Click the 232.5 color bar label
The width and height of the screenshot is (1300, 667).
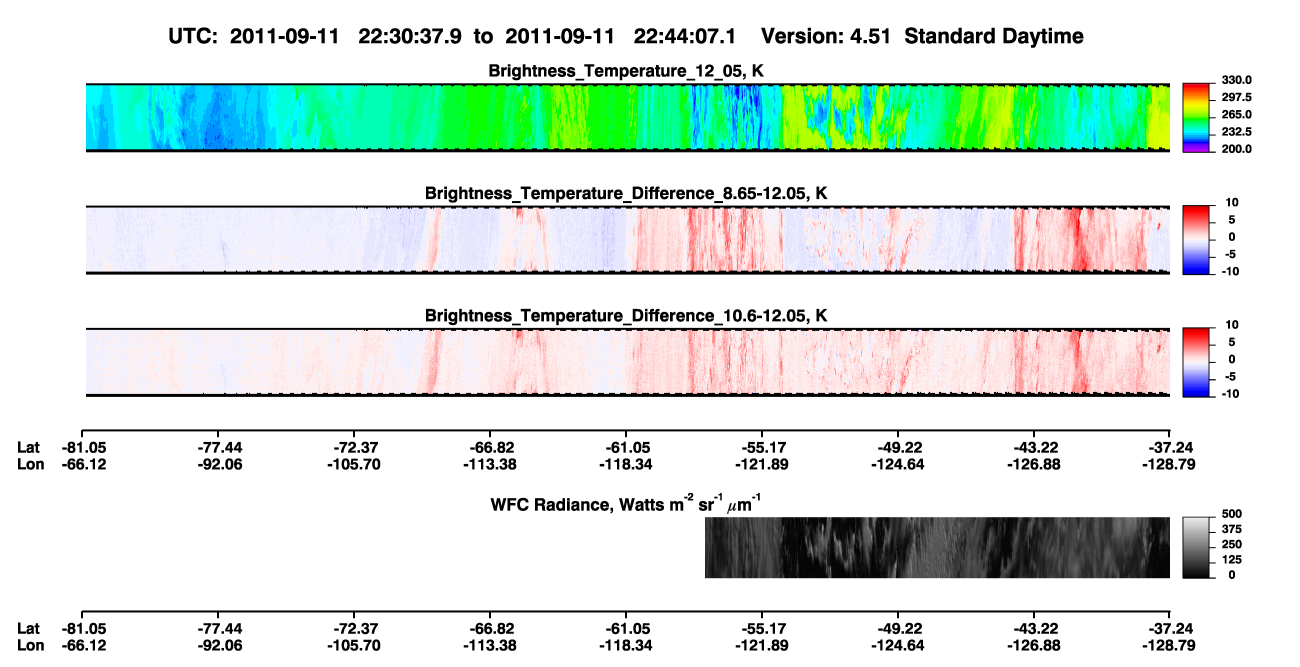tap(1237, 132)
